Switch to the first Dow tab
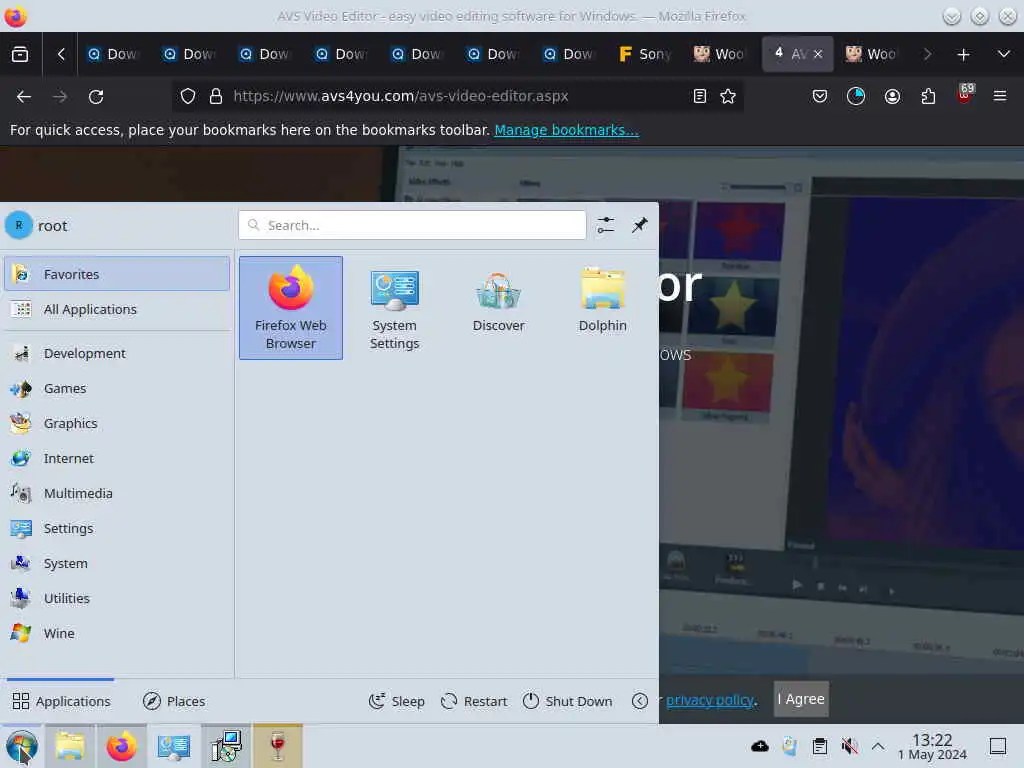Image resolution: width=1024 pixels, height=768 pixels. coord(114,54)
